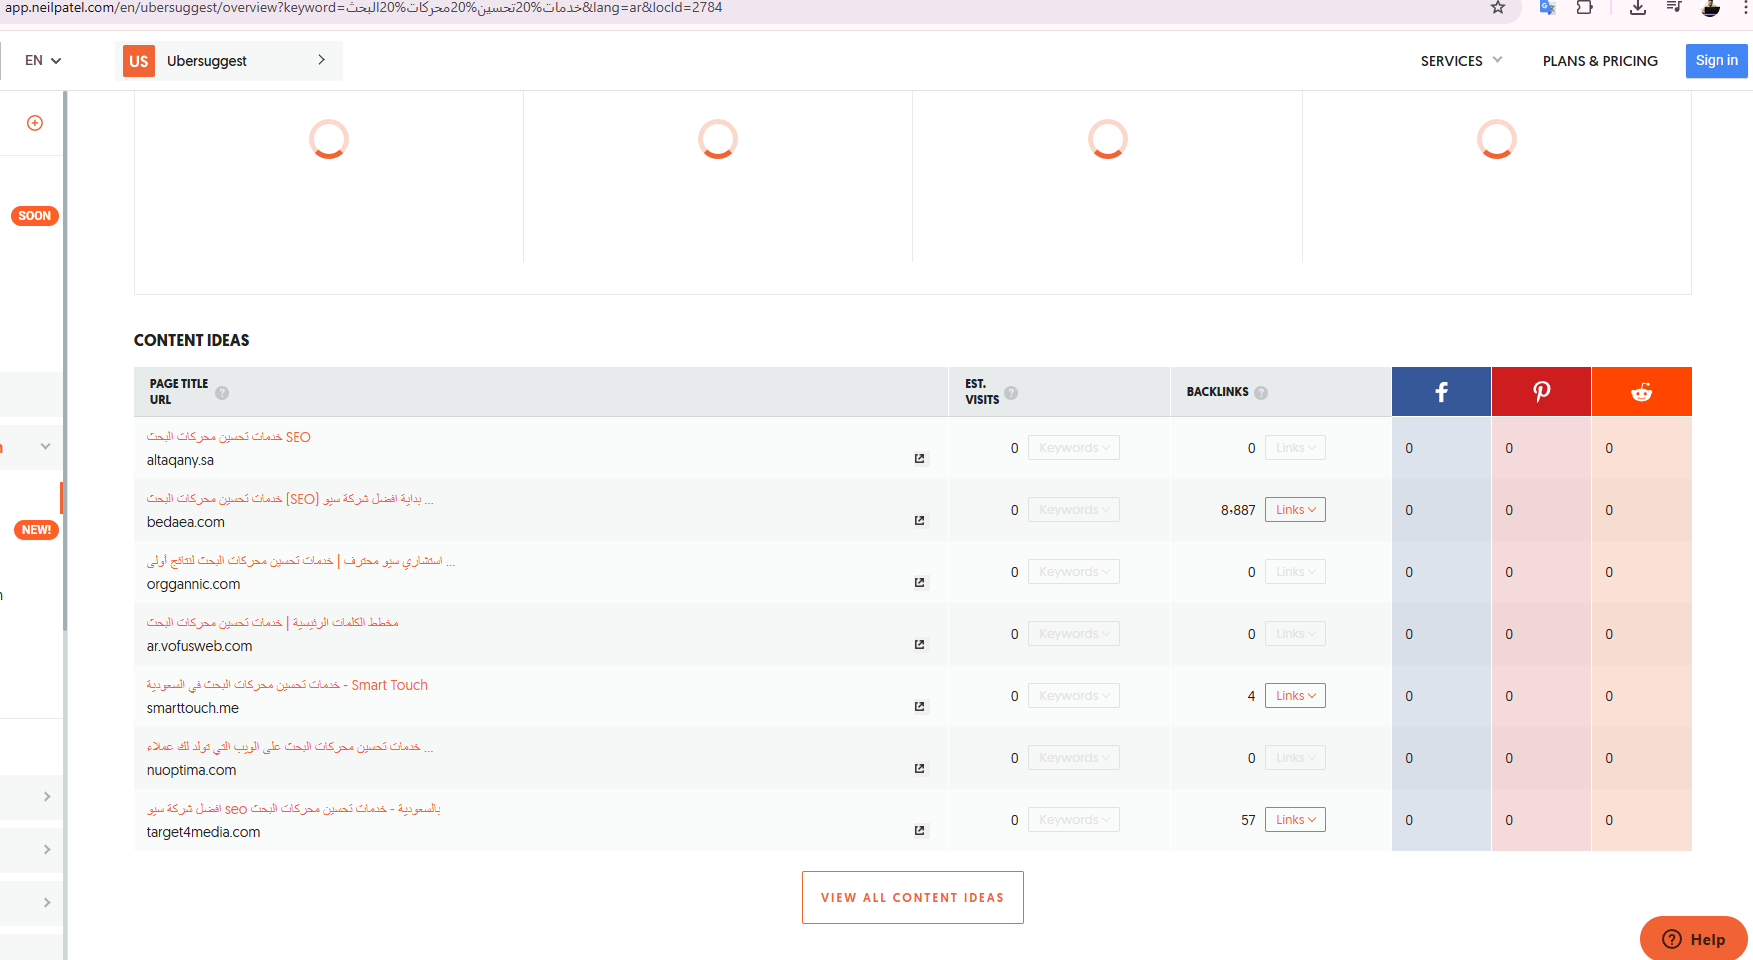
Task: Click help icon beside EST. VISITS
Action: click(x=1011, y=393)
